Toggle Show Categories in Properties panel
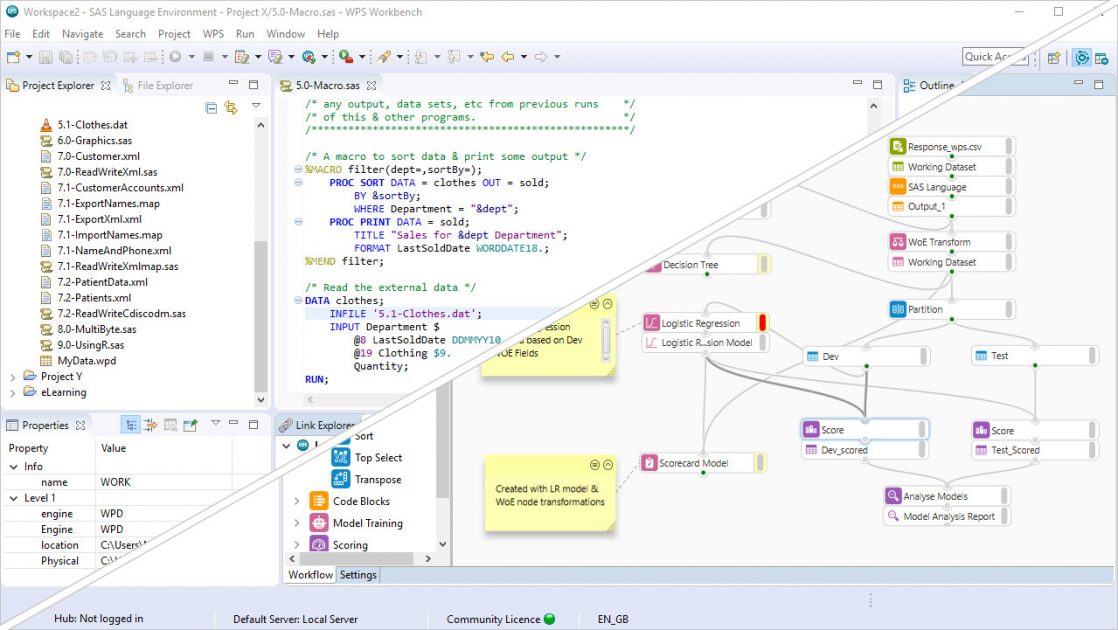 point(130,425)
